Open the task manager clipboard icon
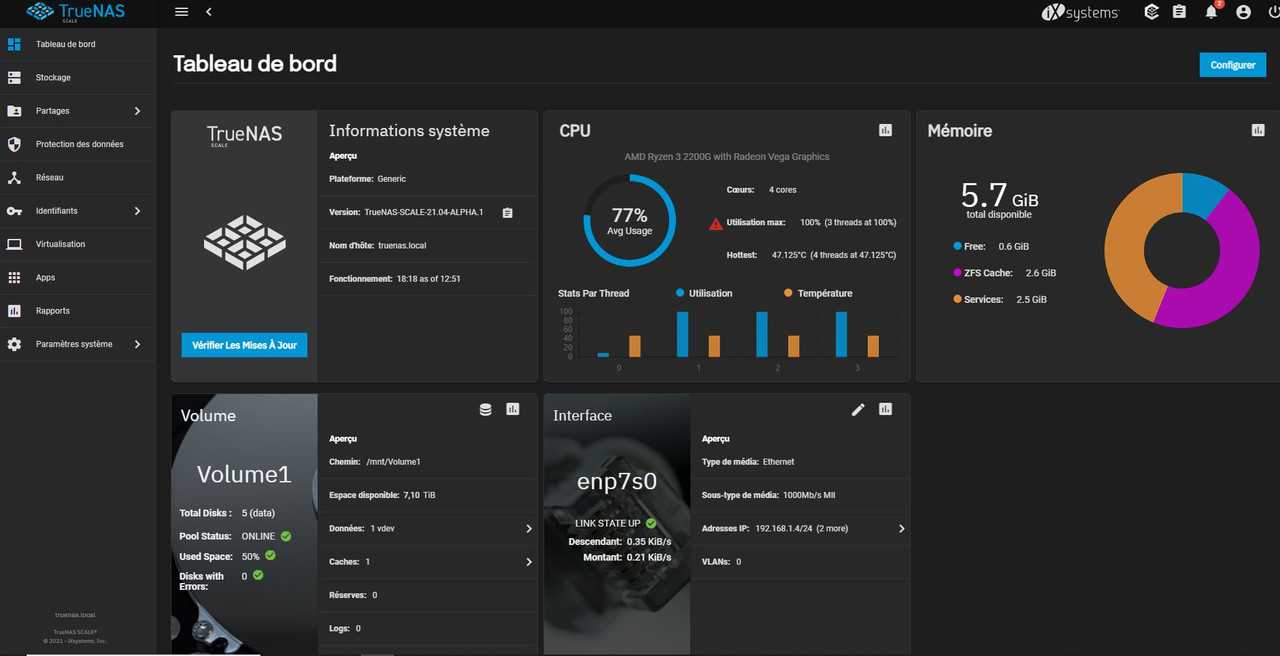1280x656 pixels. [1180, 12]
